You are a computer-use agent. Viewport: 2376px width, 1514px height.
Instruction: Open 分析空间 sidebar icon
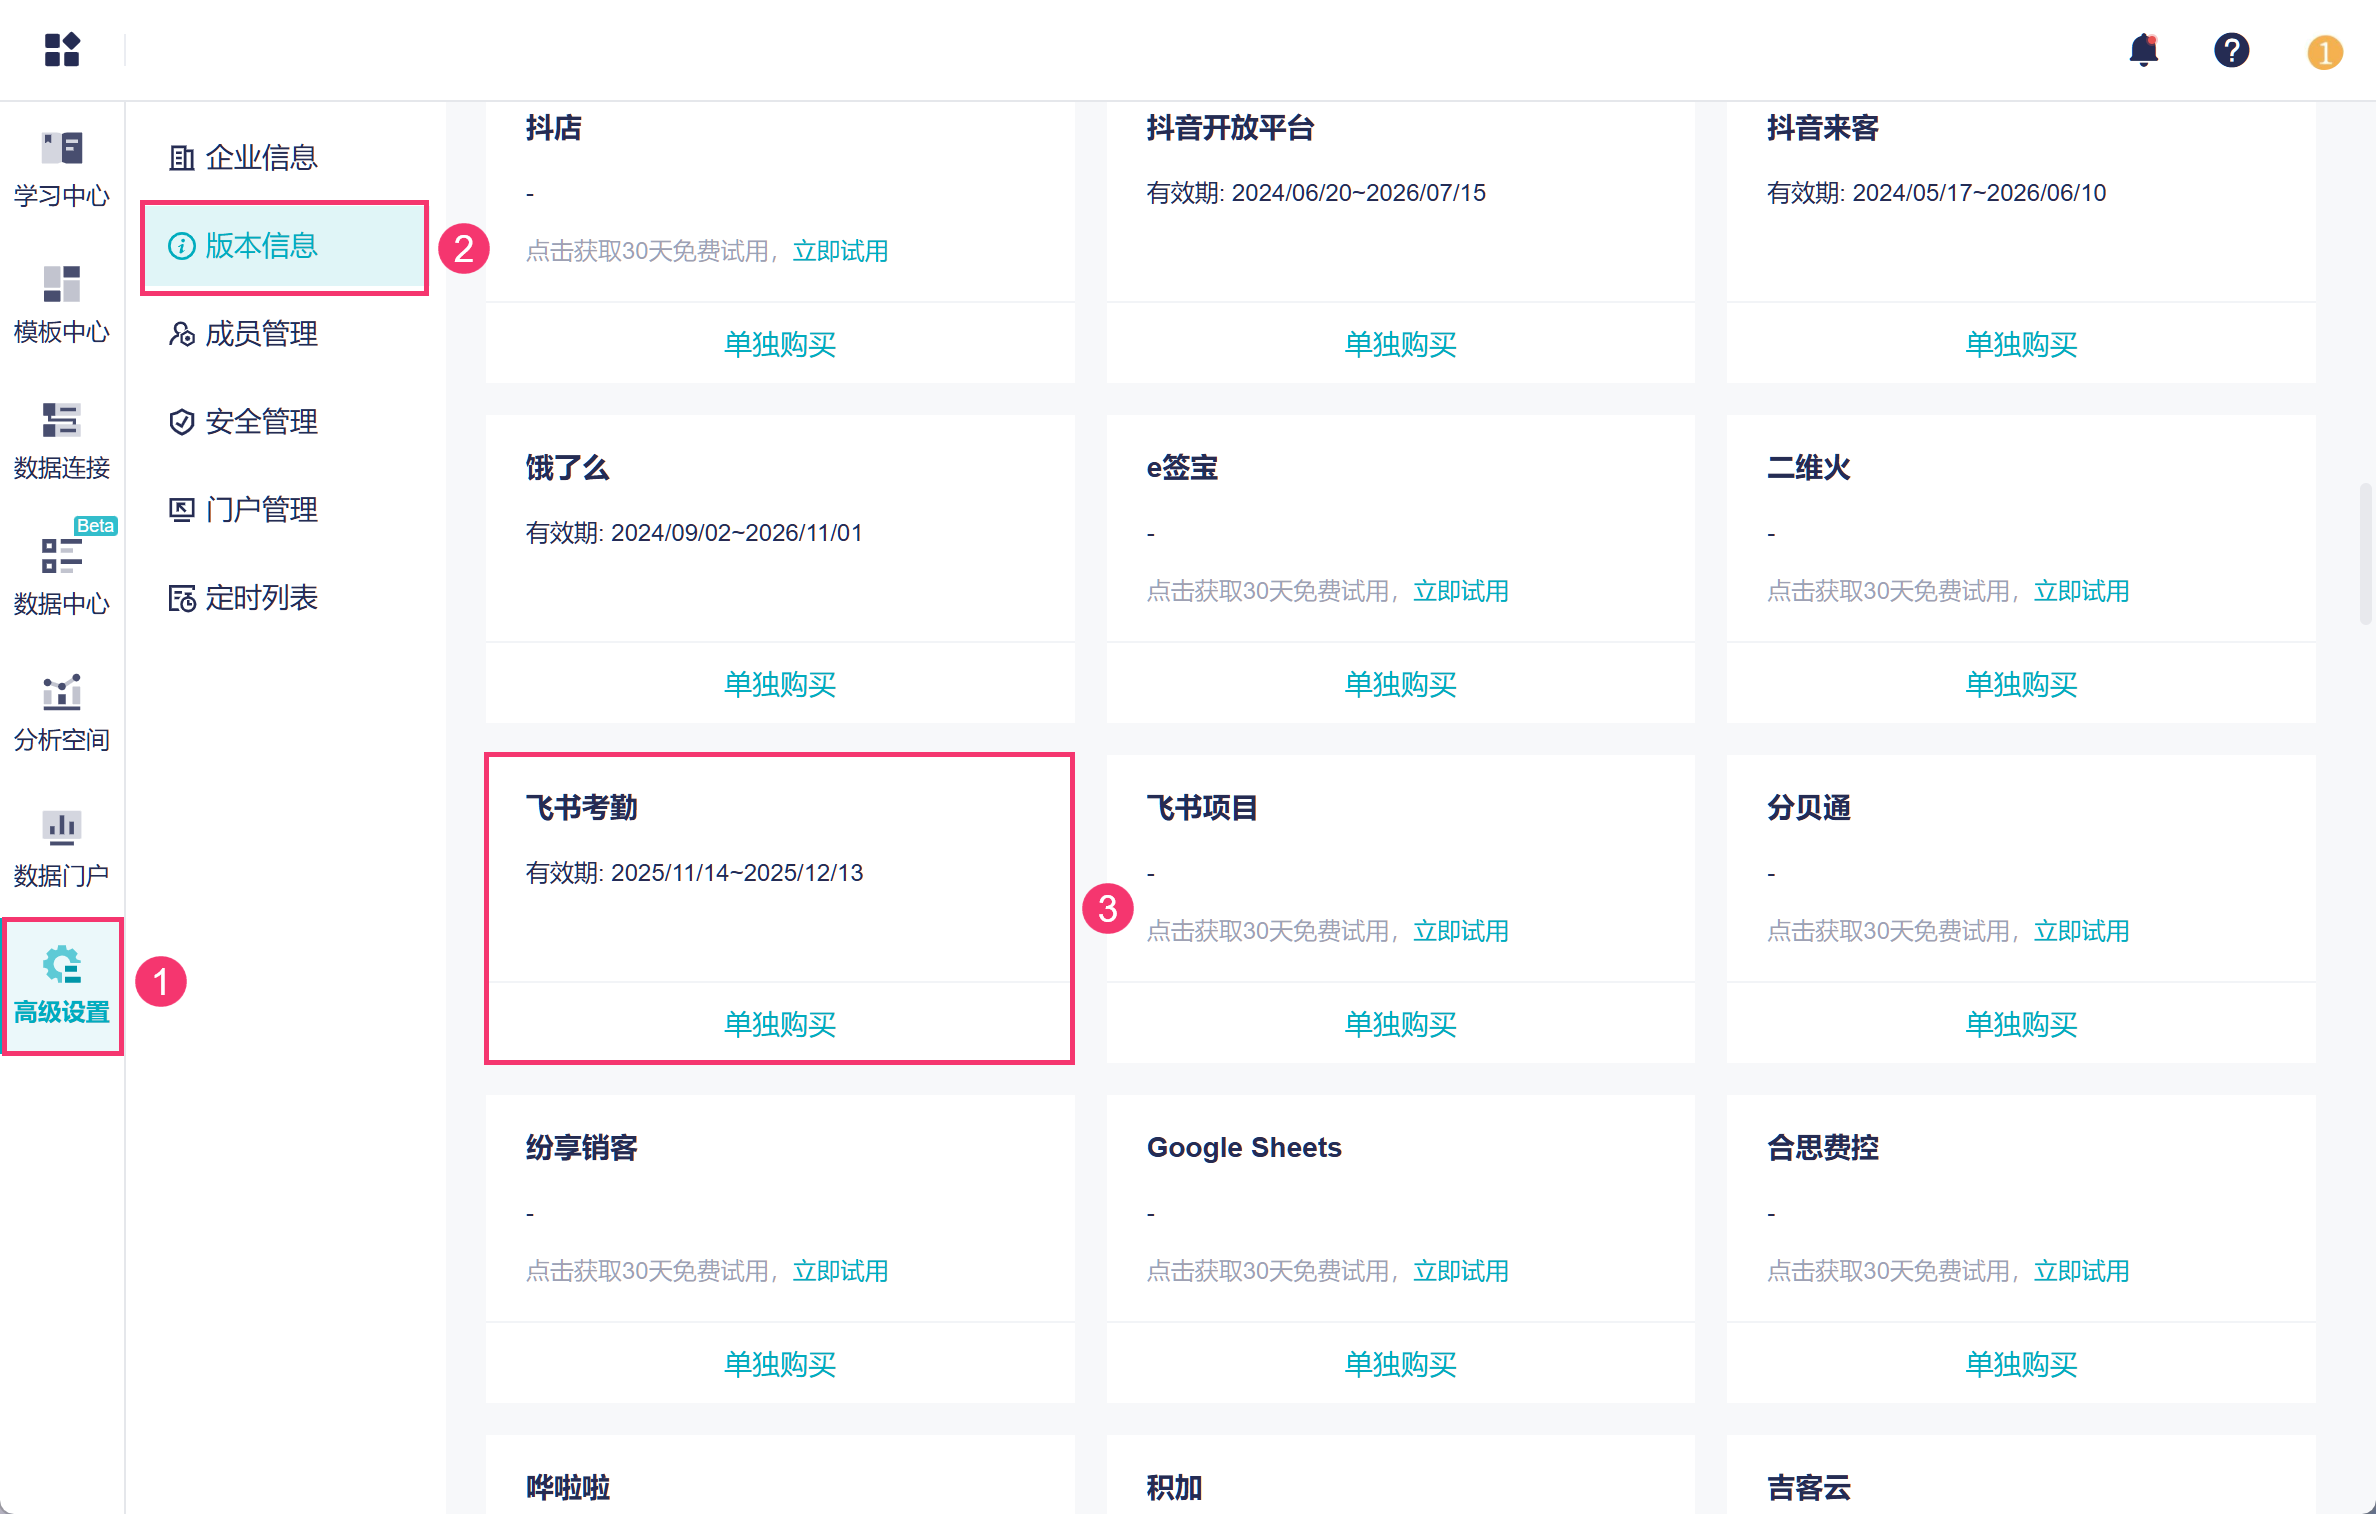click(62, 713)
